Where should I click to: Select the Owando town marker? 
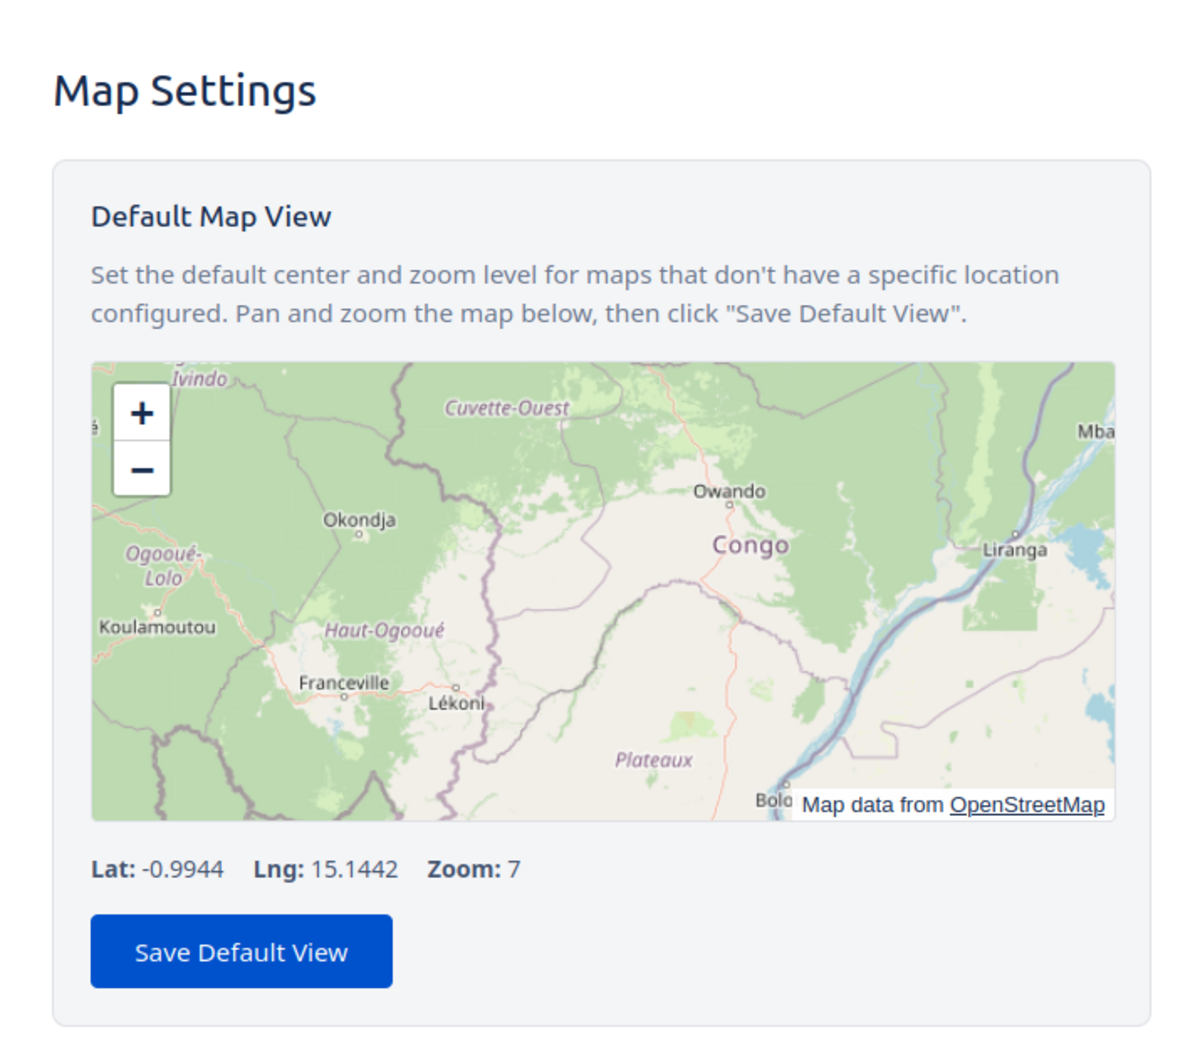coord(730,505)
